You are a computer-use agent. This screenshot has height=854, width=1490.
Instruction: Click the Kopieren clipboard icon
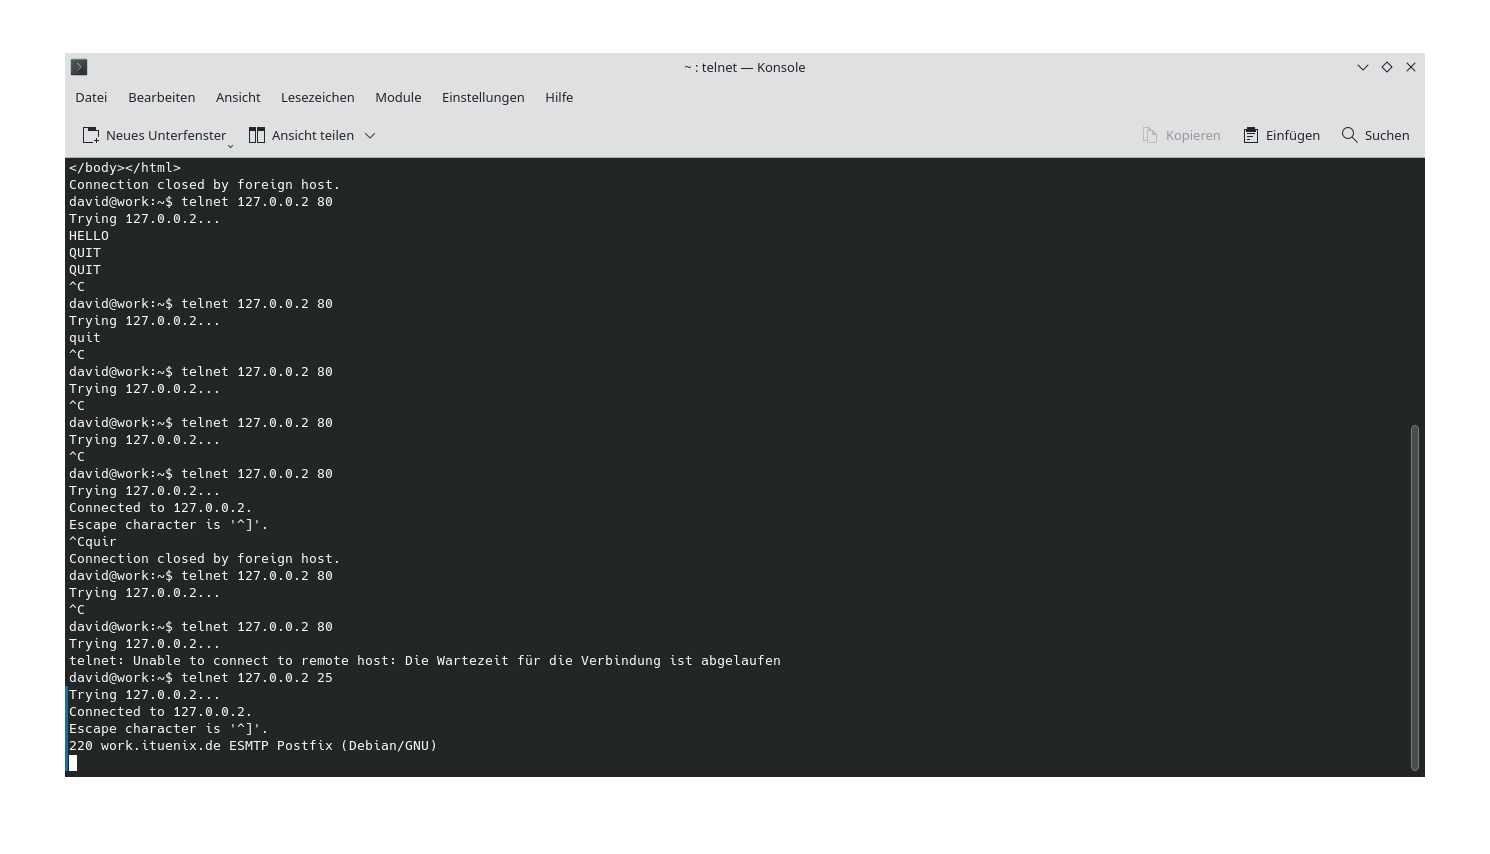1148,135
